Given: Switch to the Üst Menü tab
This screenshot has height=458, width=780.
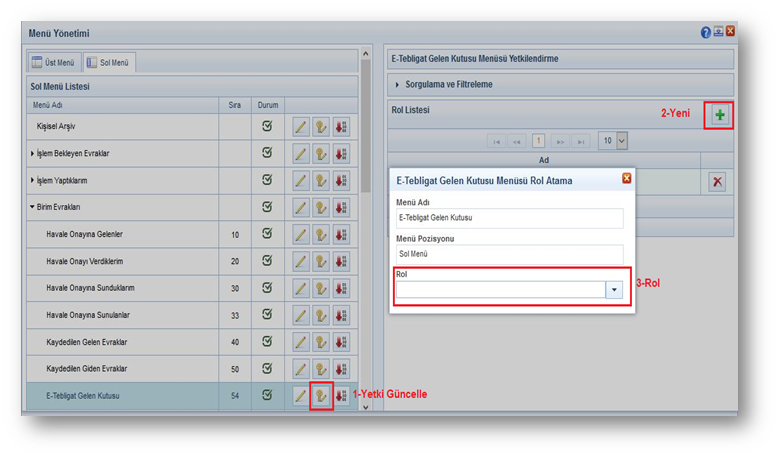Looking at the screenshot, I should click(53, 63).
